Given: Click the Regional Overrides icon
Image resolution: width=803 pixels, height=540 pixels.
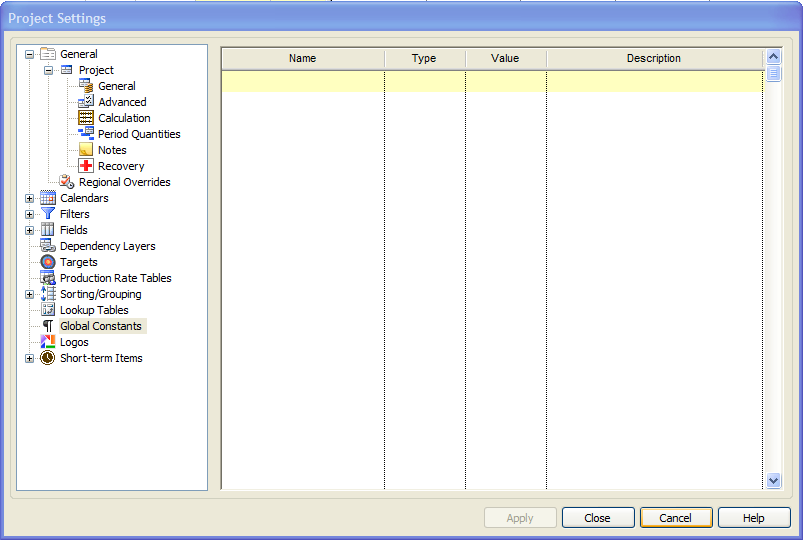Looking at the screenshot, I should tap(67, 182).
